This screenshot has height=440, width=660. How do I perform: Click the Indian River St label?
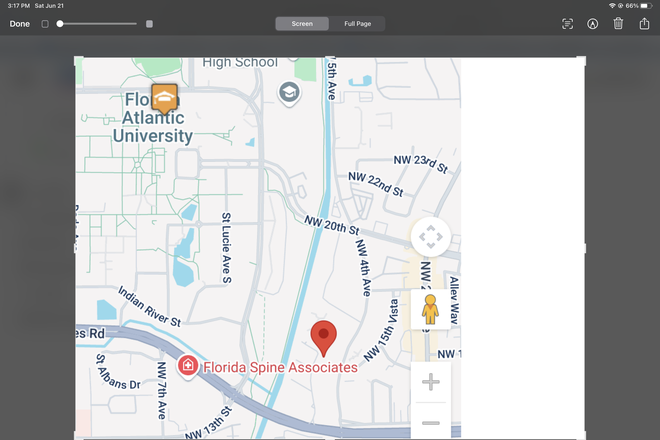149,306
